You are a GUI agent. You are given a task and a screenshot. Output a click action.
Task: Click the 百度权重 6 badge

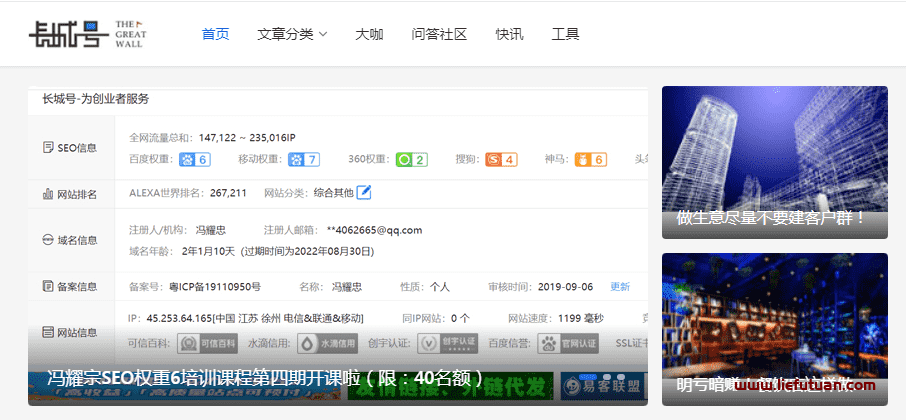[x=195, y=159]
